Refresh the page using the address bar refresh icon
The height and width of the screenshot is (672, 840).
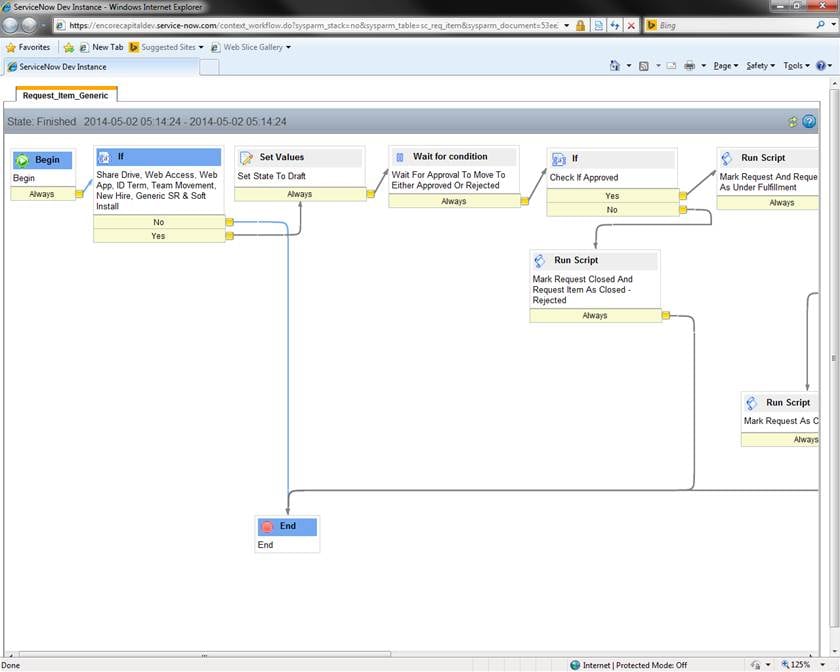coord(616,25)
